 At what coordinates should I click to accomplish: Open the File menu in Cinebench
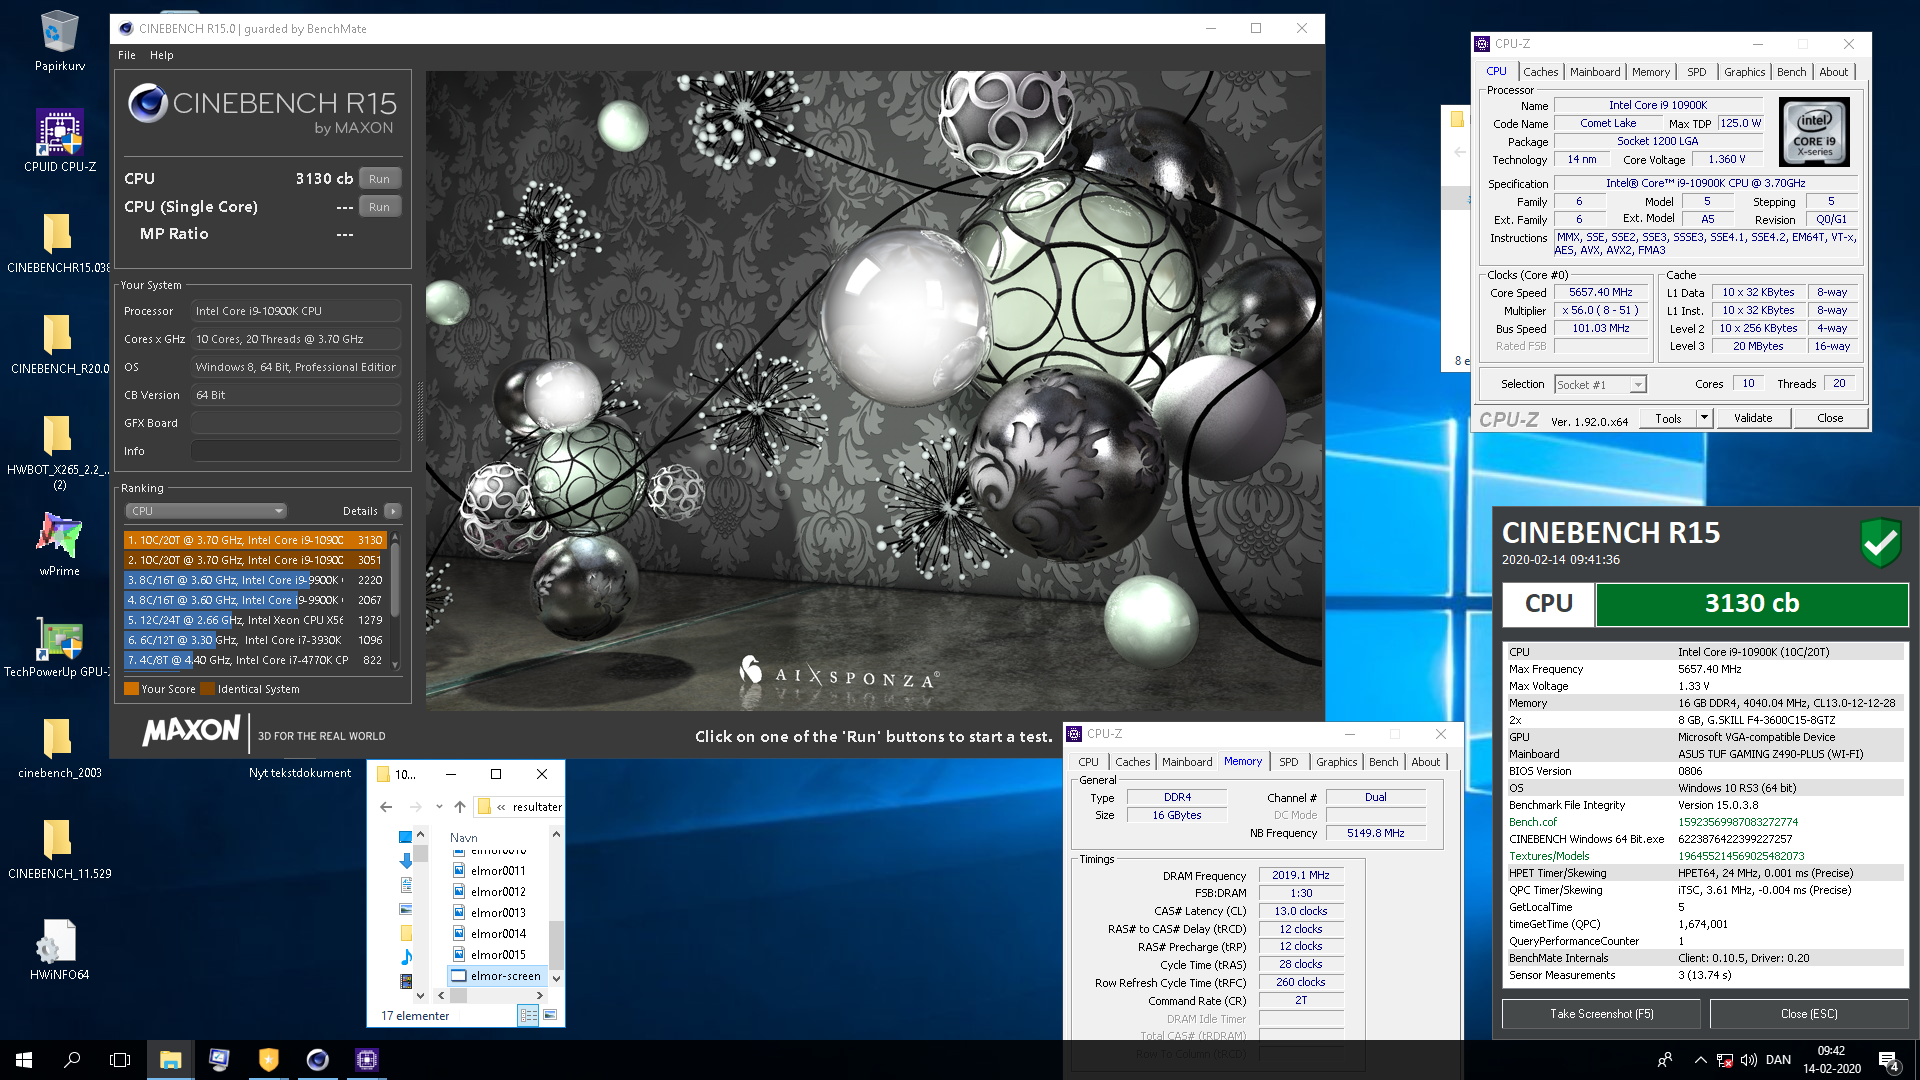(x=127, y=55)
